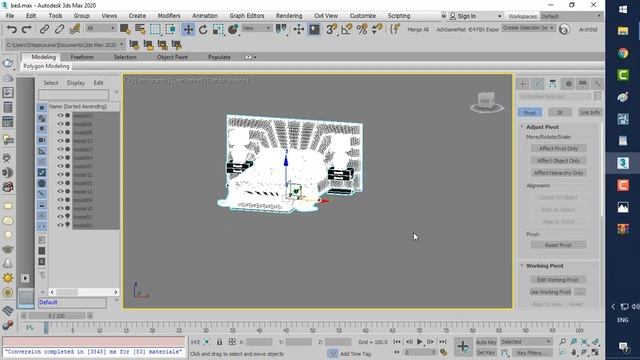Toggle Auto Key mode
This screenshot has width=640, height=360.
pos(486,342)
